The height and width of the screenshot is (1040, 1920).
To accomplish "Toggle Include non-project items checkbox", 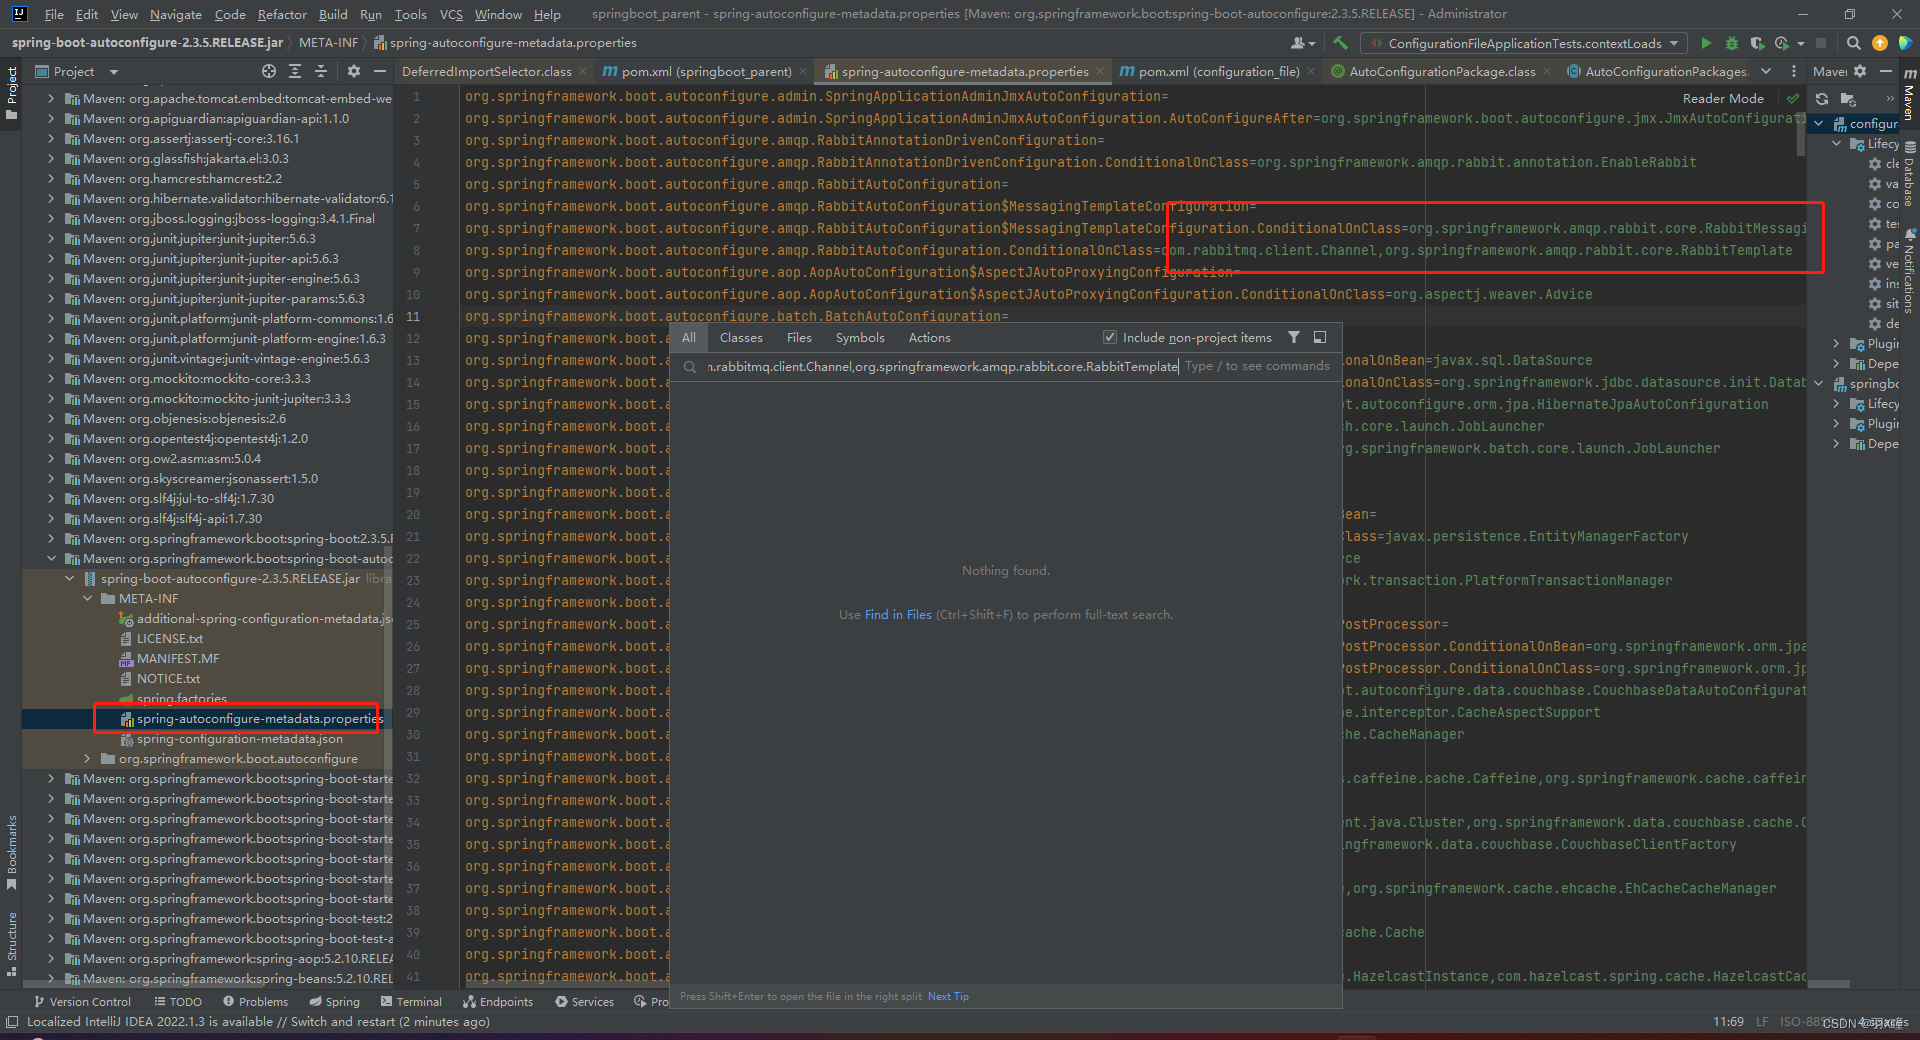I will [x=1109, y=337].
